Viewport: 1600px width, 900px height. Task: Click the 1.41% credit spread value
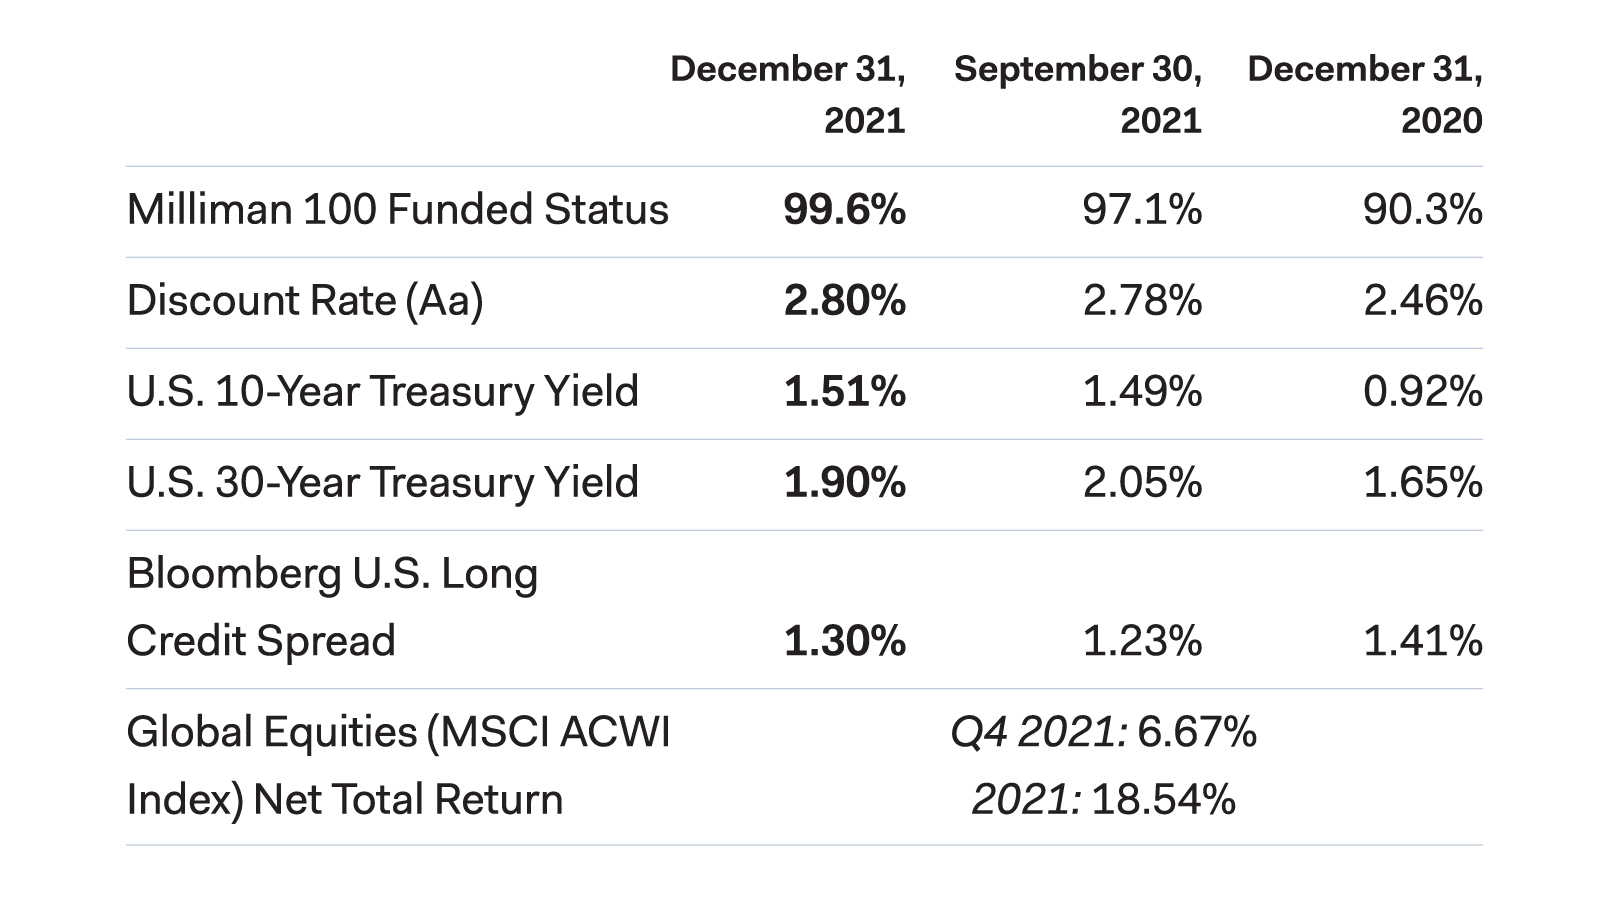click(1422, 641)
